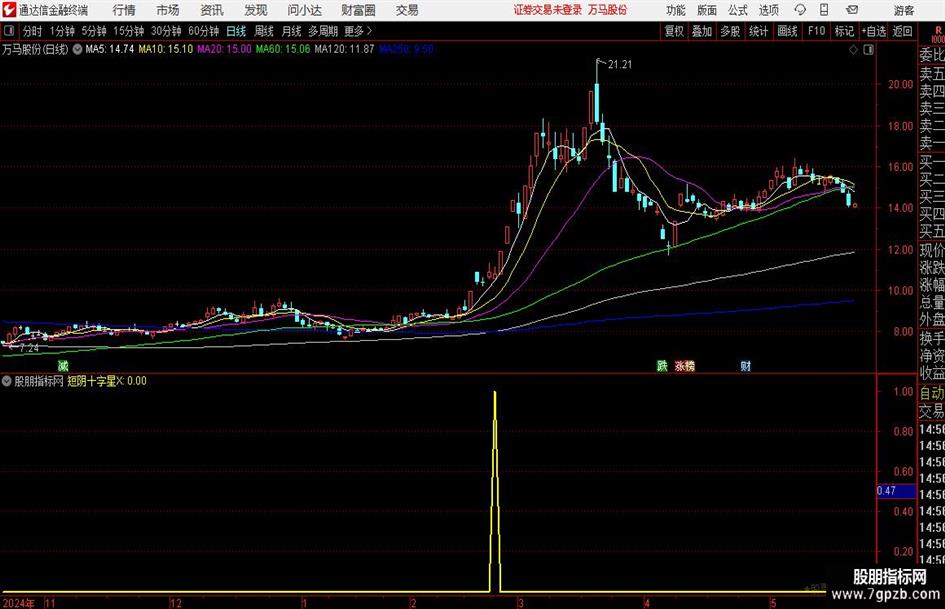The width and height of the screenshot is (945, 609).
Task: Click the 叠加 overlay button
Action: point(702,31)
